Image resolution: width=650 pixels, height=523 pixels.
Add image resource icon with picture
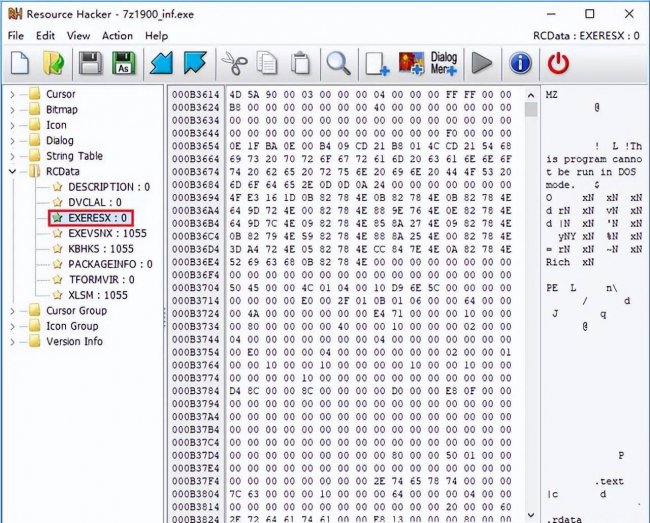tap(411, 63)
